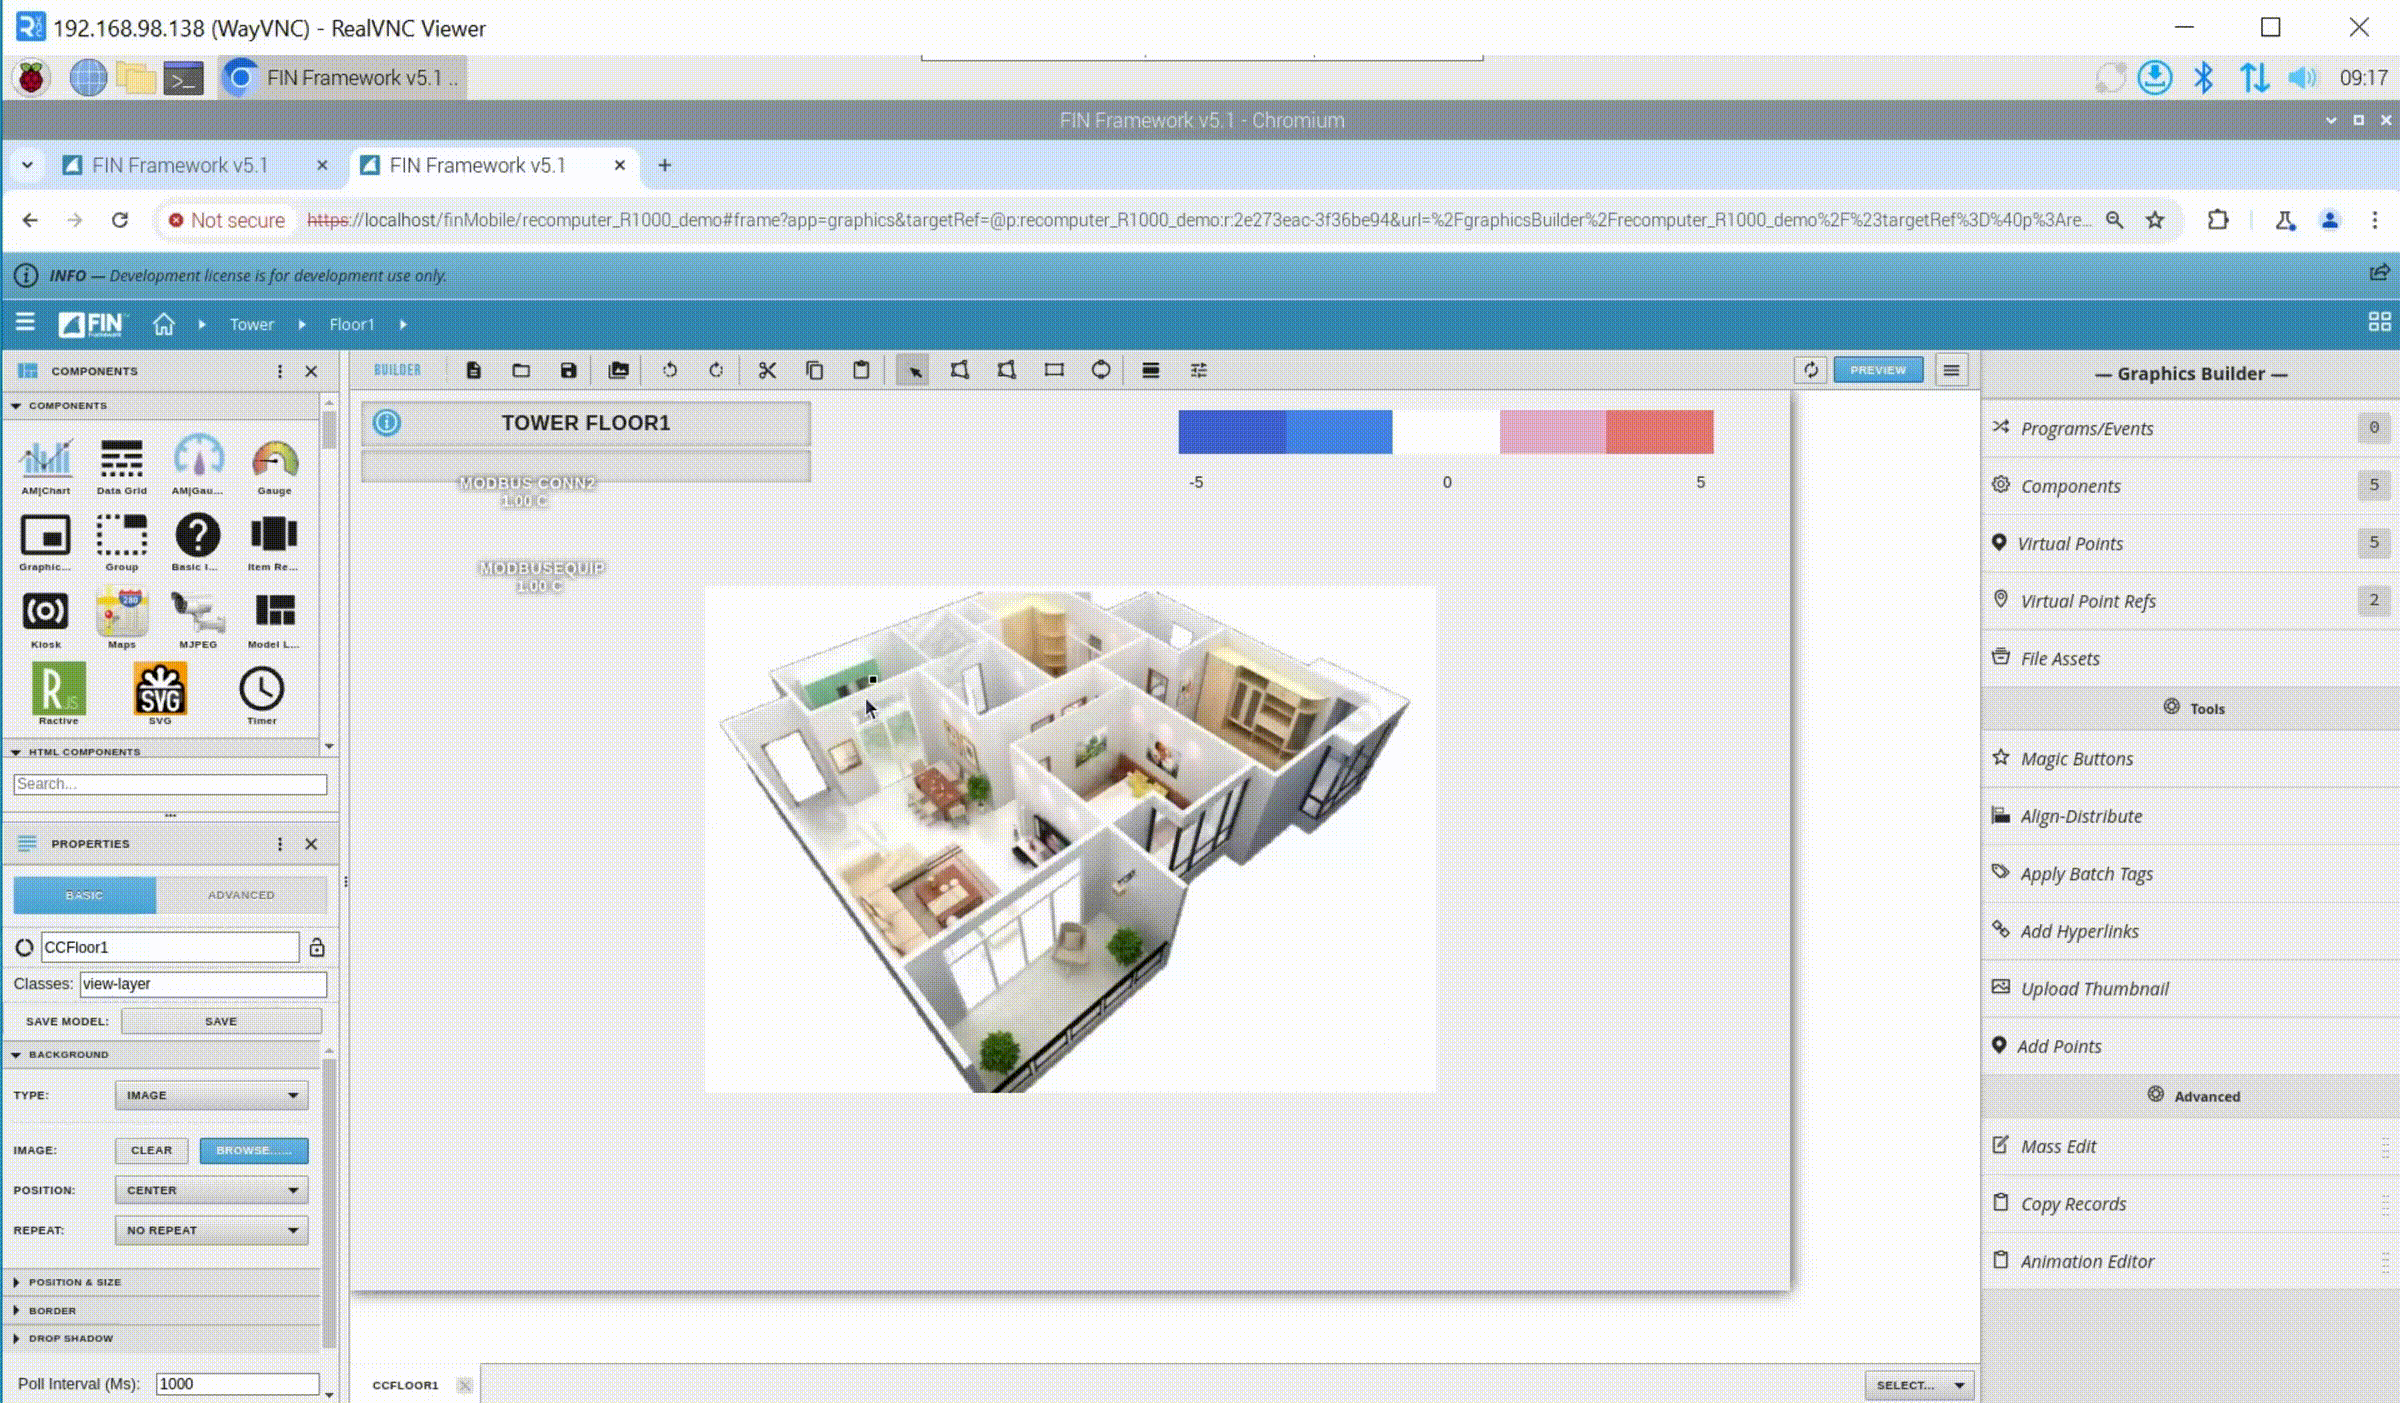Open Align-Distribute tool
Screen dimensions: 2400x1403
pos(2190,816)
